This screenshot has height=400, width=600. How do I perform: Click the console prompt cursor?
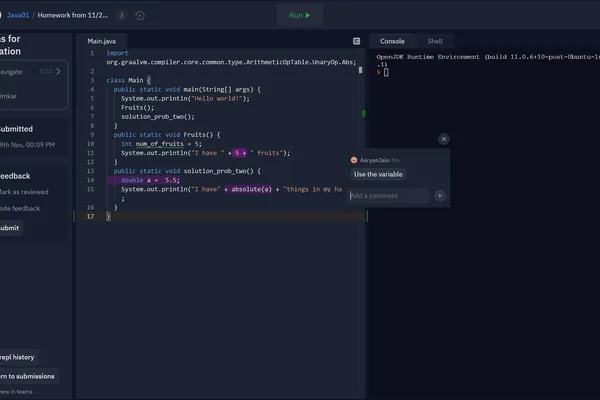(386, 72)
